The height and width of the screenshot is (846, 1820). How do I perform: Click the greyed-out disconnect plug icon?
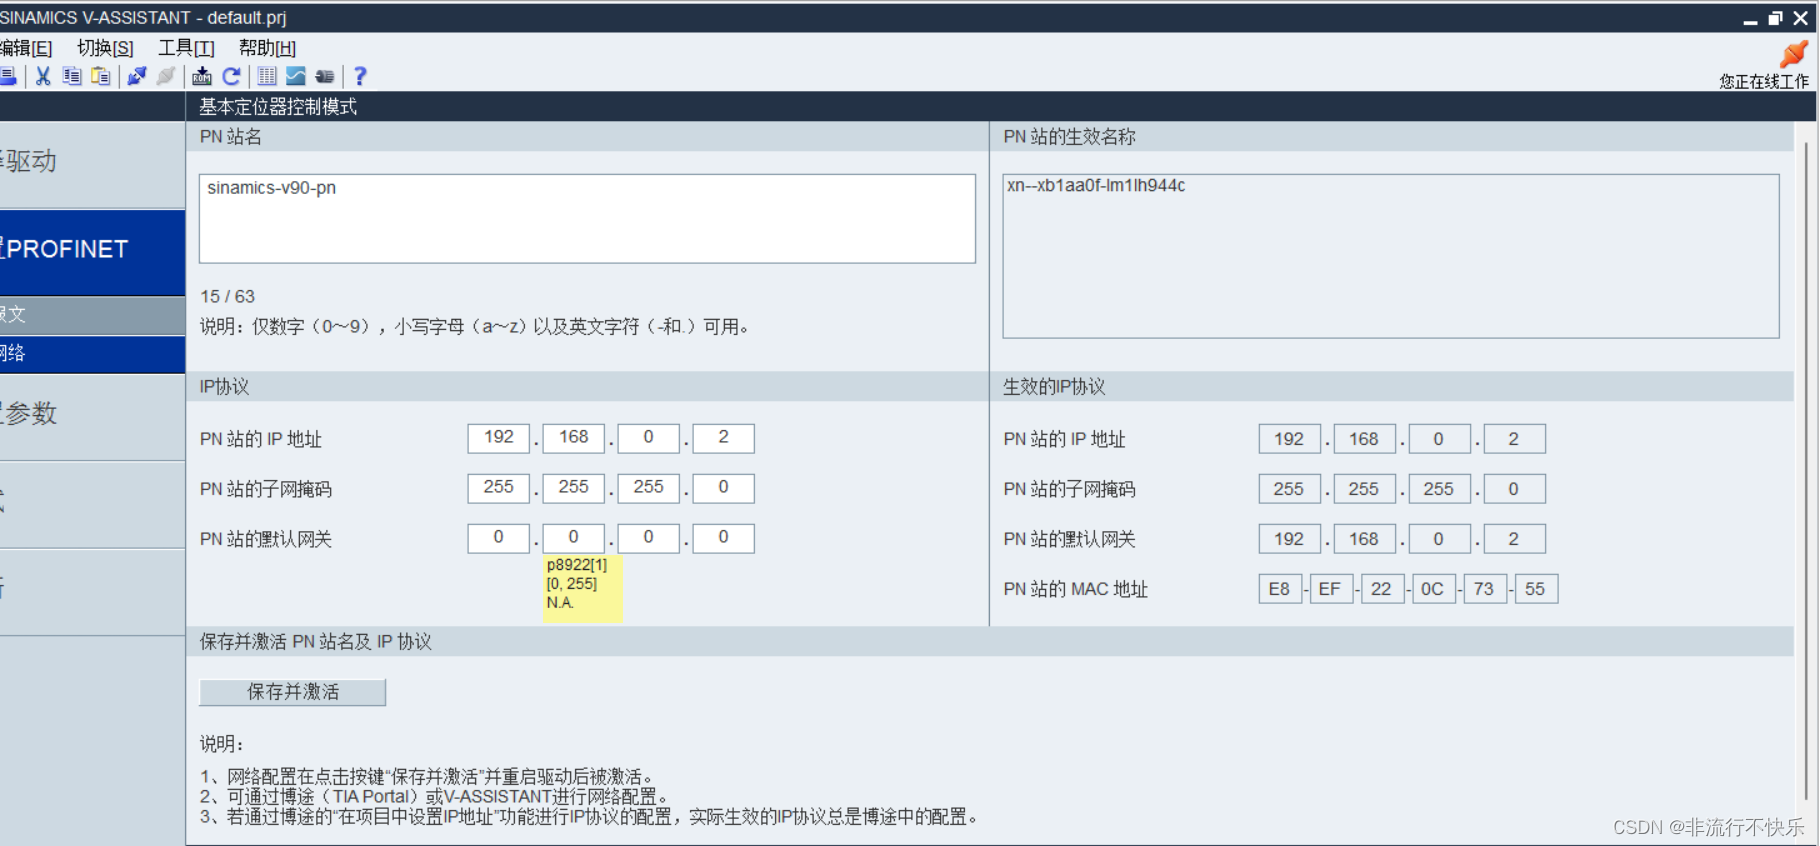click(166, 76)
